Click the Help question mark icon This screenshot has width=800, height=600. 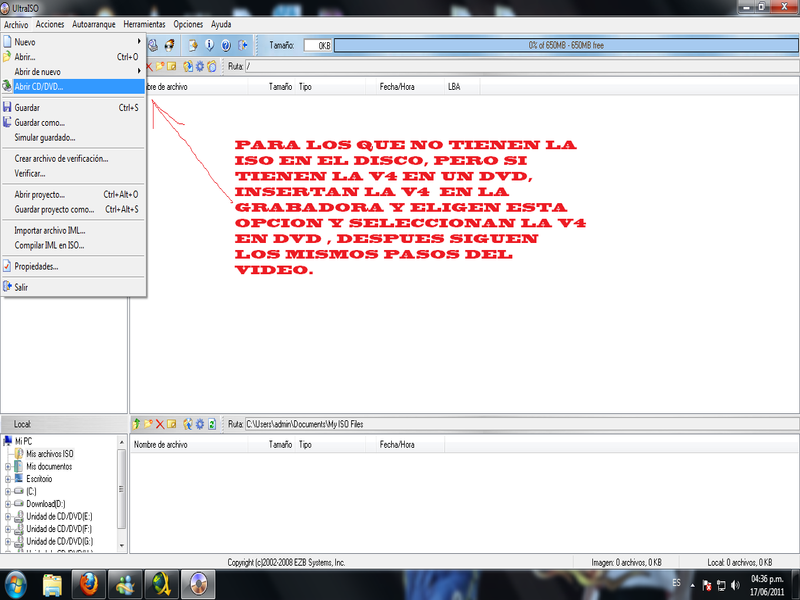tap(226, 45)
